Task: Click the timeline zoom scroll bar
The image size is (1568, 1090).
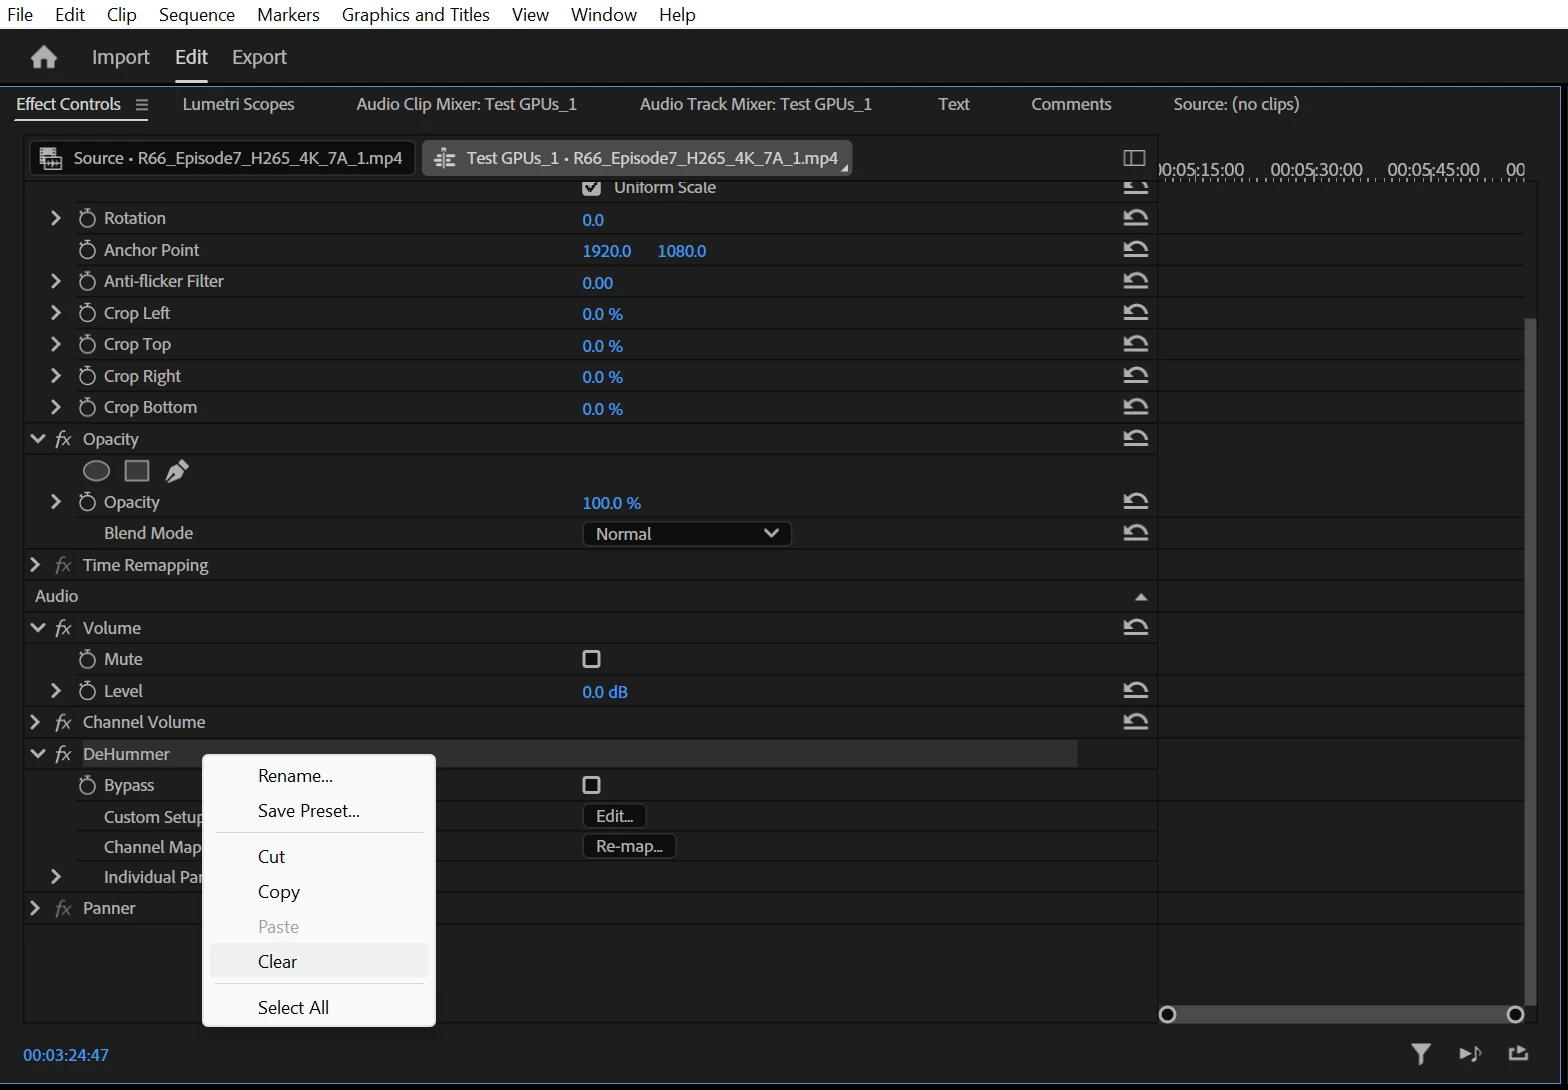Action: point(1341,1015)
